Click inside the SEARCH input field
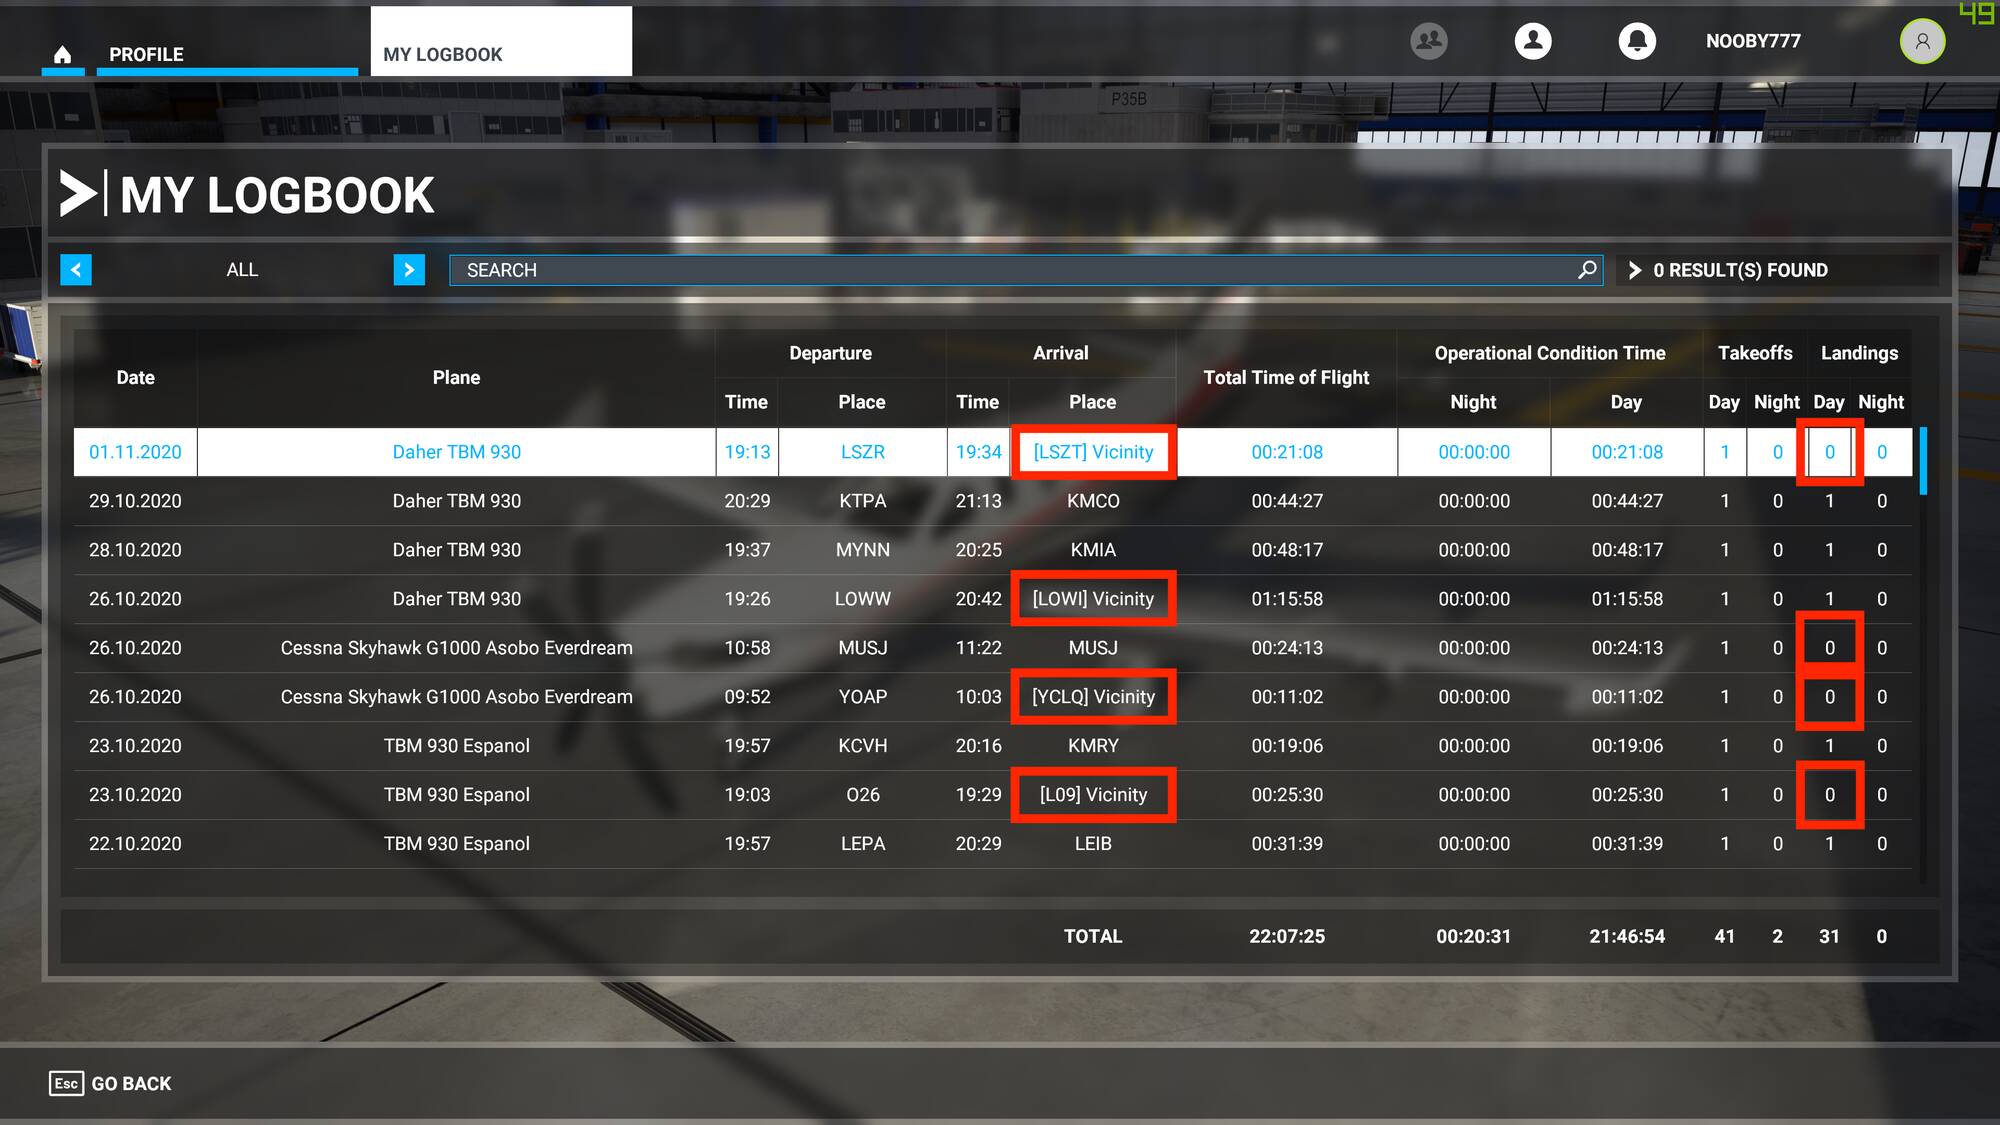 pos(1000,269)
